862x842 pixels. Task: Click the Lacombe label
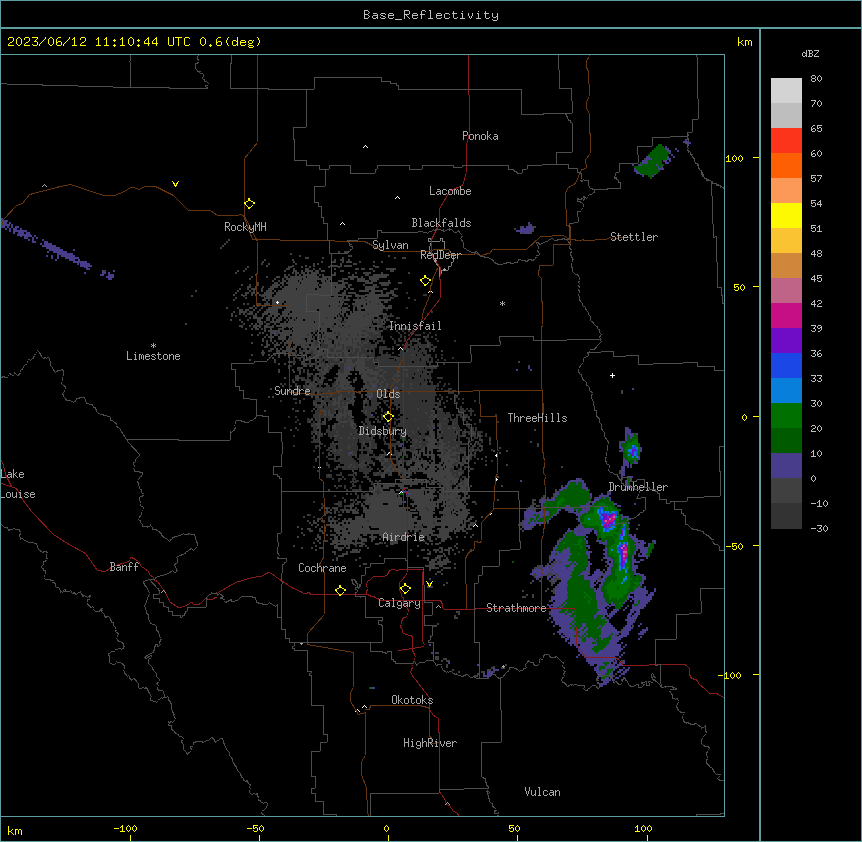(450, 191)
